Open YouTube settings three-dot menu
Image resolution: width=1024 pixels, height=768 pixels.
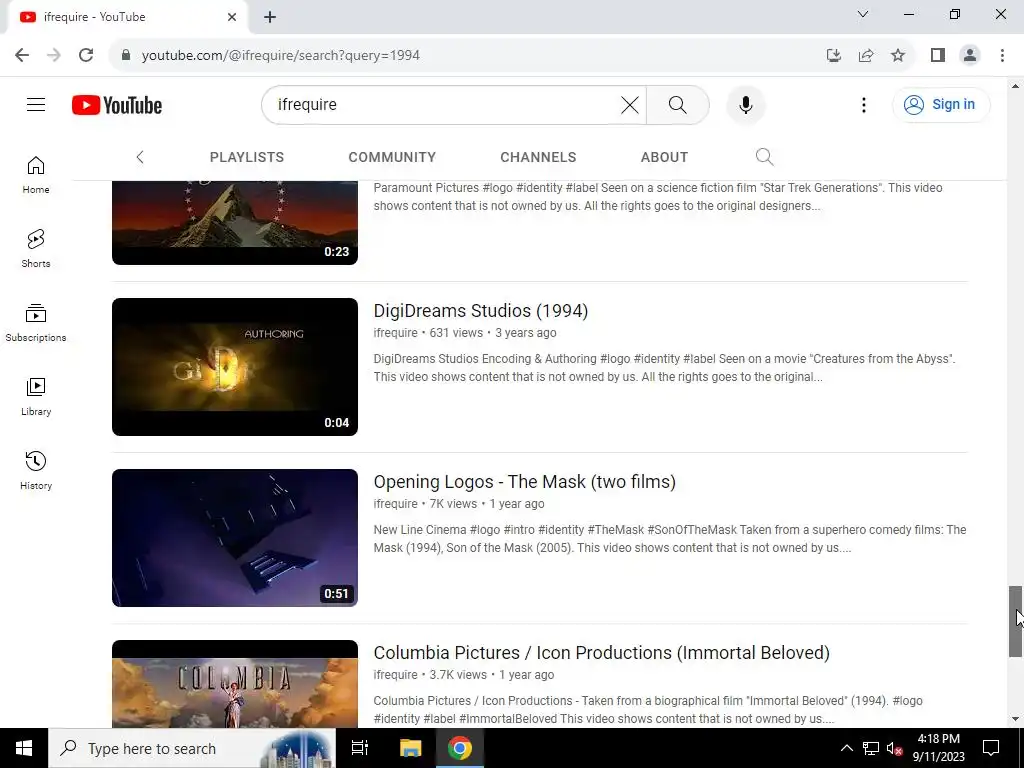(x=863, y=104)
